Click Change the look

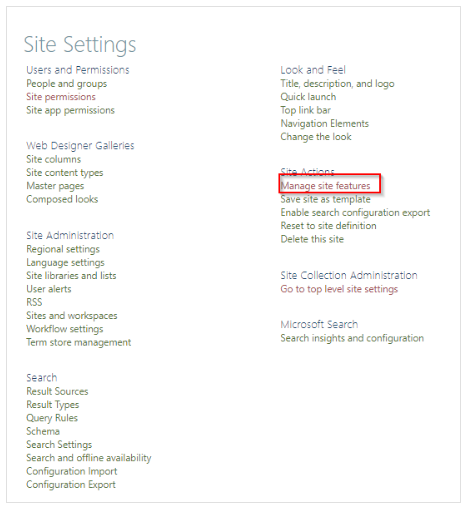click(x=316, y=137)
